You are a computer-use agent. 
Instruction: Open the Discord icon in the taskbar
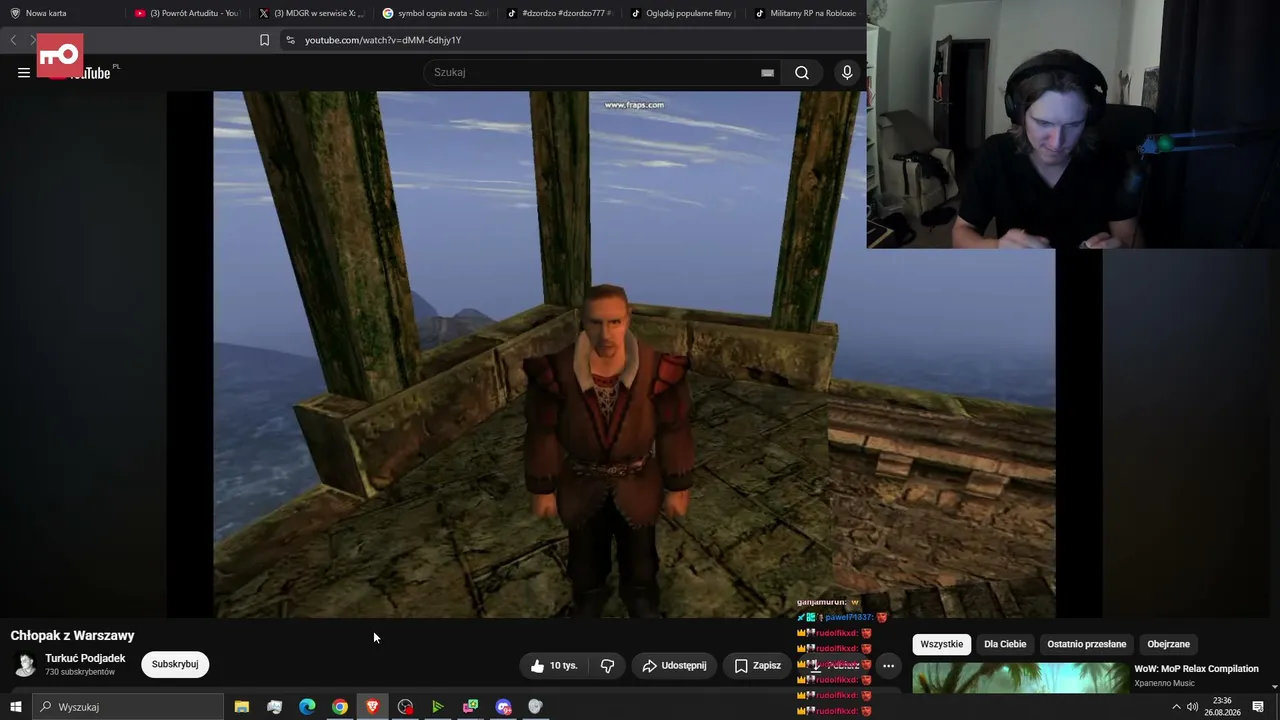(503, 707)
